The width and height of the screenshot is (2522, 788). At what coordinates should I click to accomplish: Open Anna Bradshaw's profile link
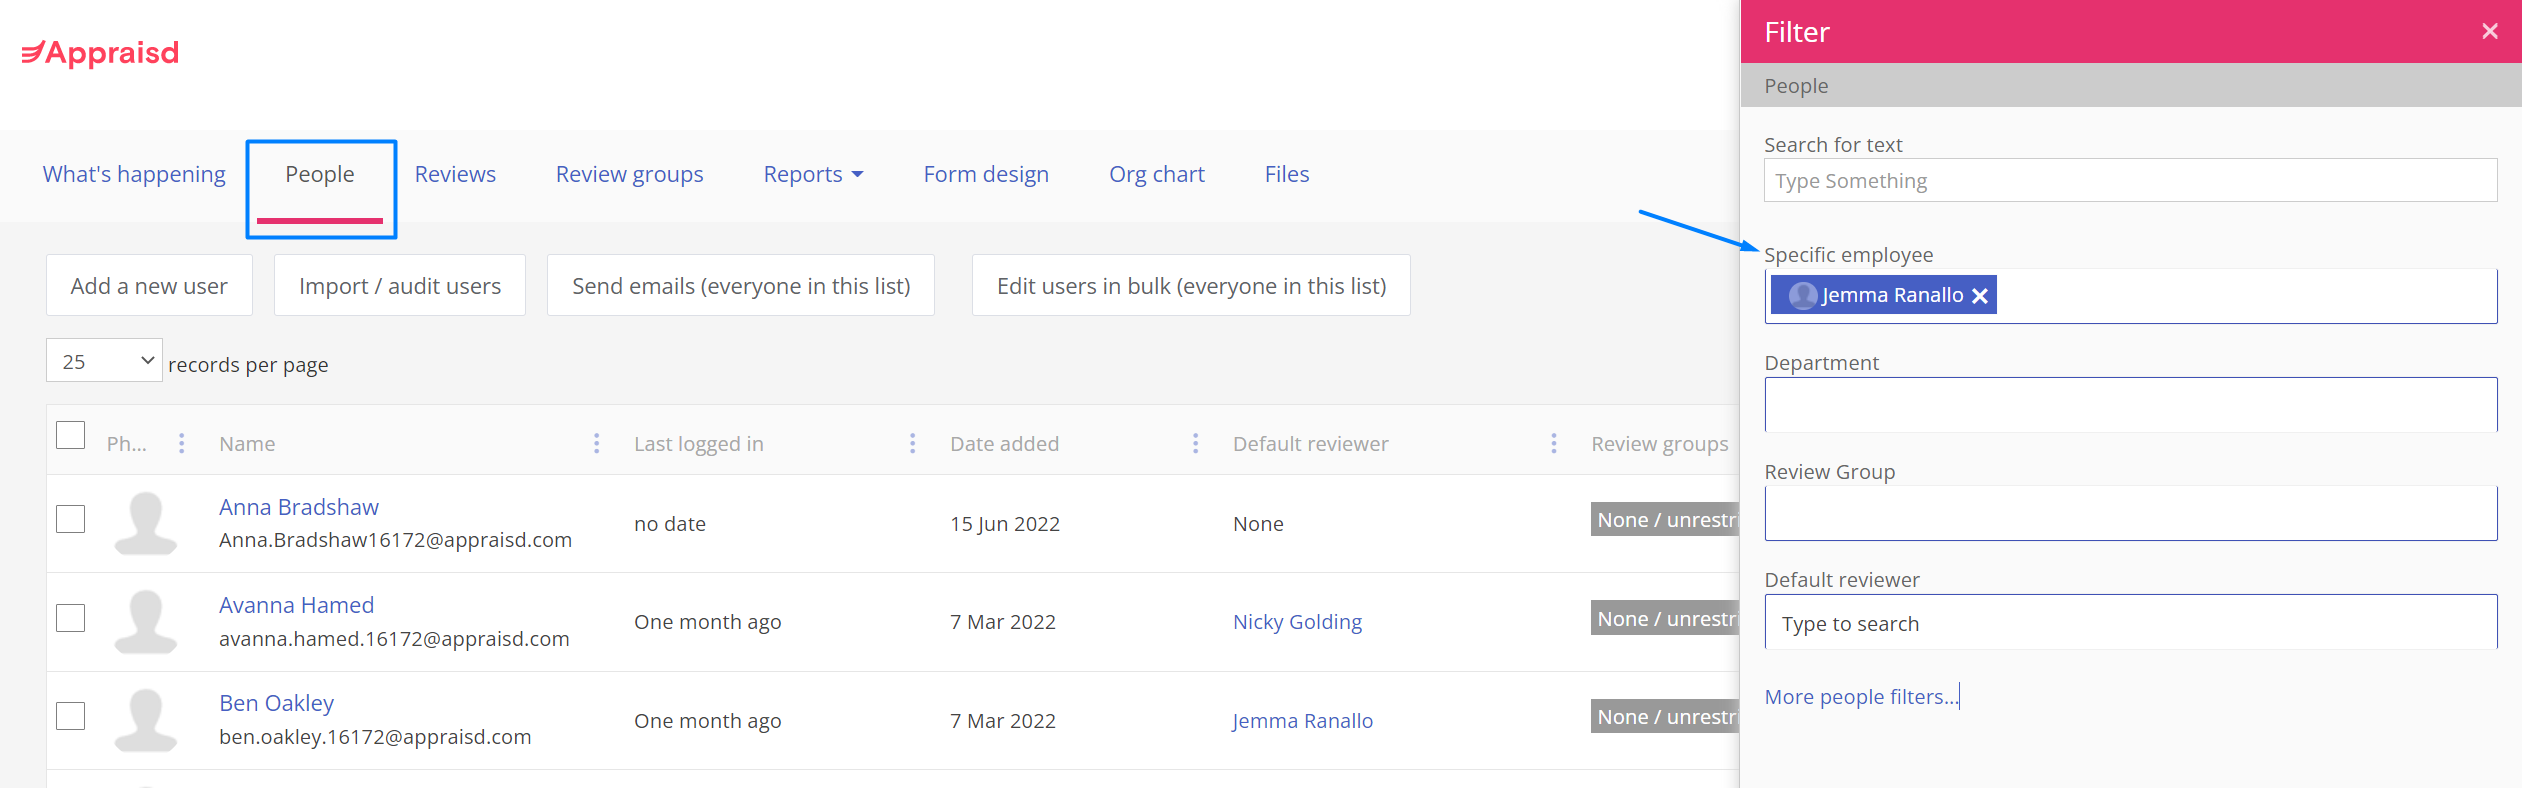click(299, 507)
